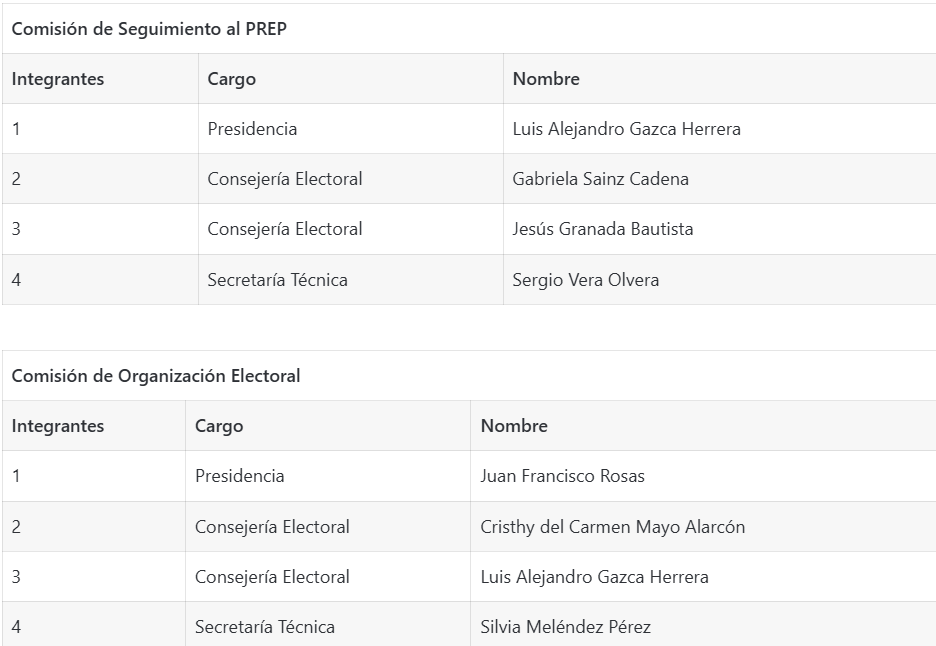Click the Comisión de Seguimiento al PREP heading

149,29
